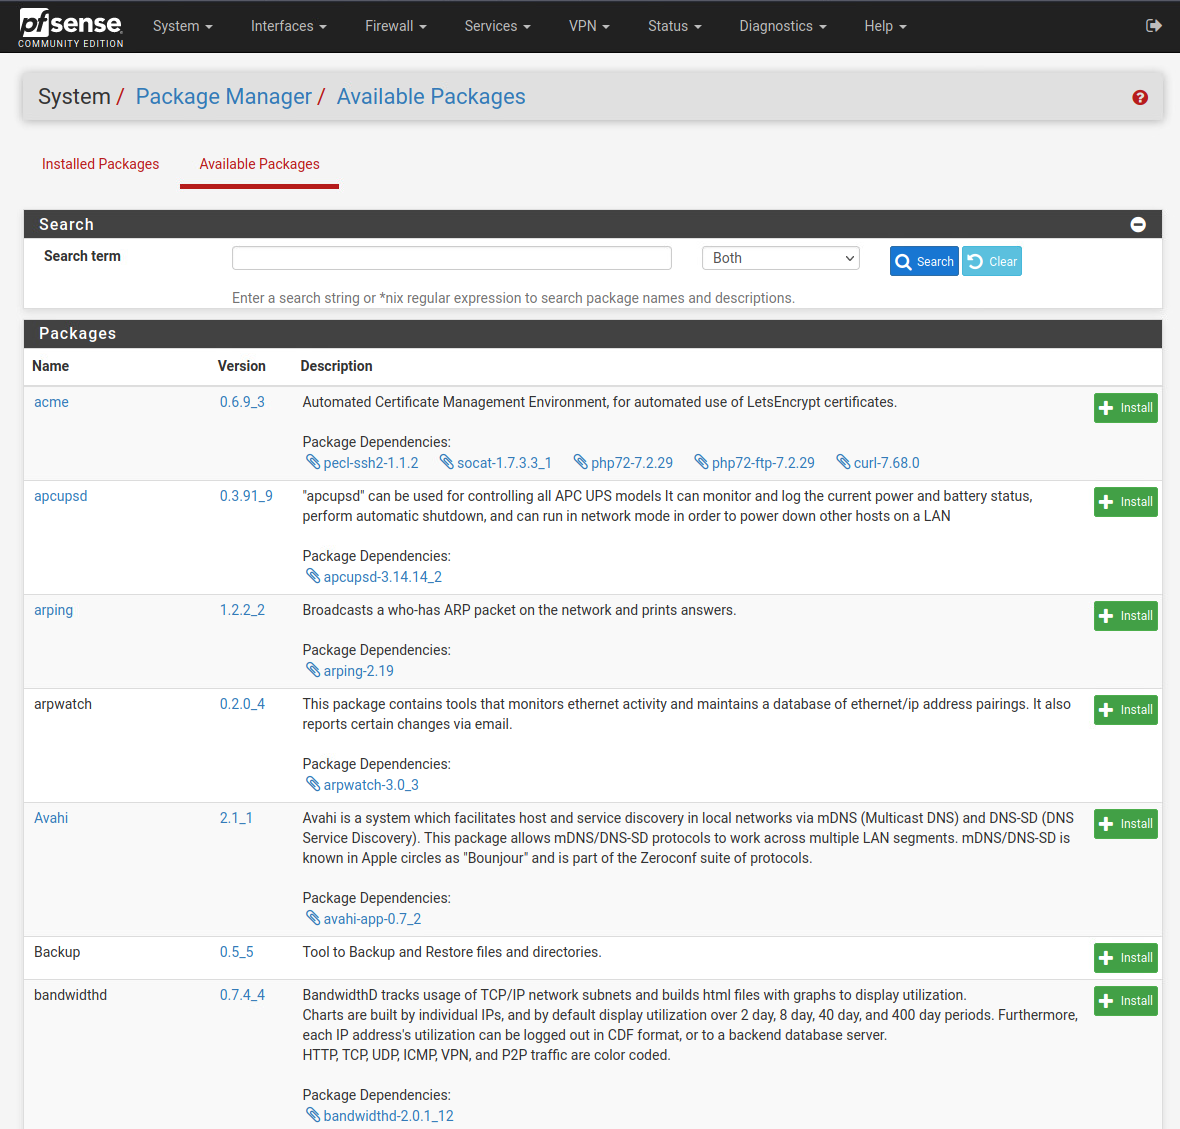Click the paperclip icon beside pecl-ssh2-1.1.2
Image resolution: width=1180 pixels, height=1129 pixels.
[313, 462]
